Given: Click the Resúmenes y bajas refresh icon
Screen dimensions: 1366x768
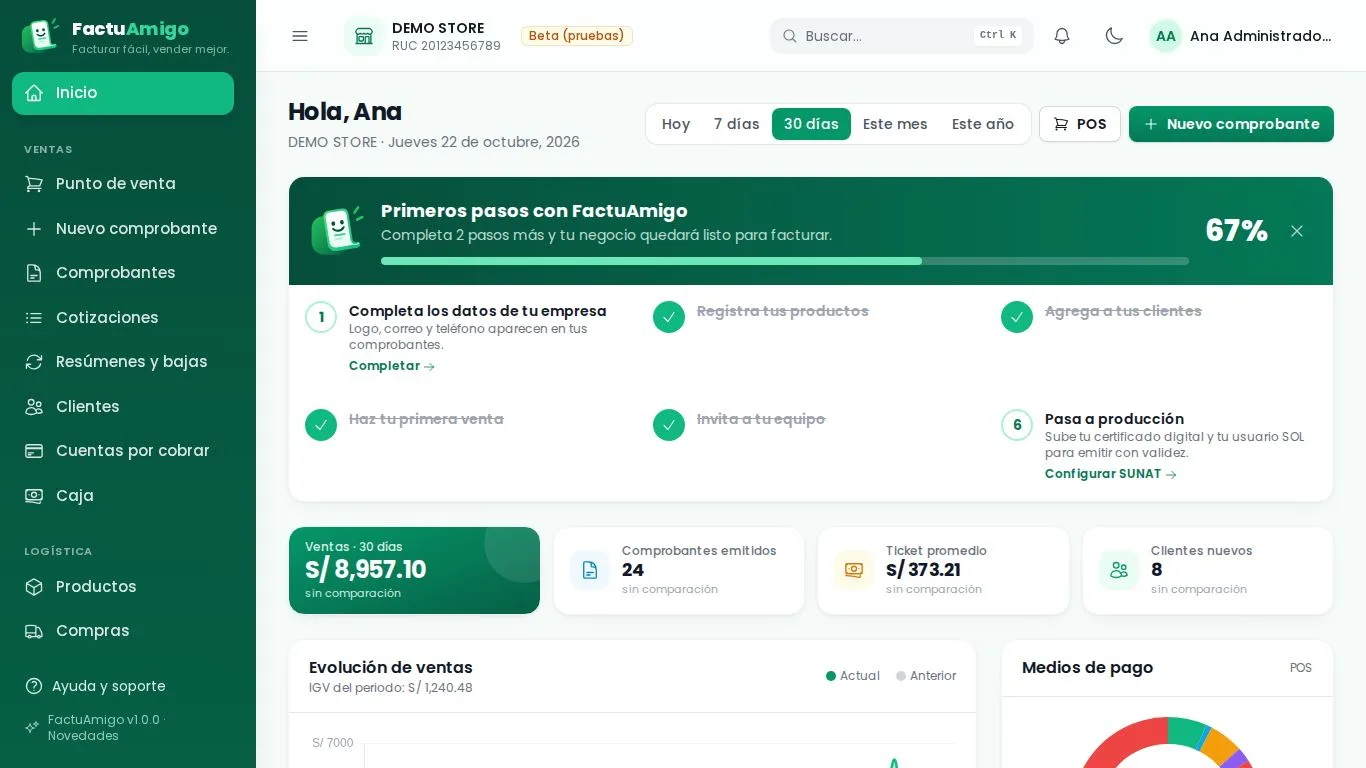Looking at the screenshot, I should click(34, 362).
